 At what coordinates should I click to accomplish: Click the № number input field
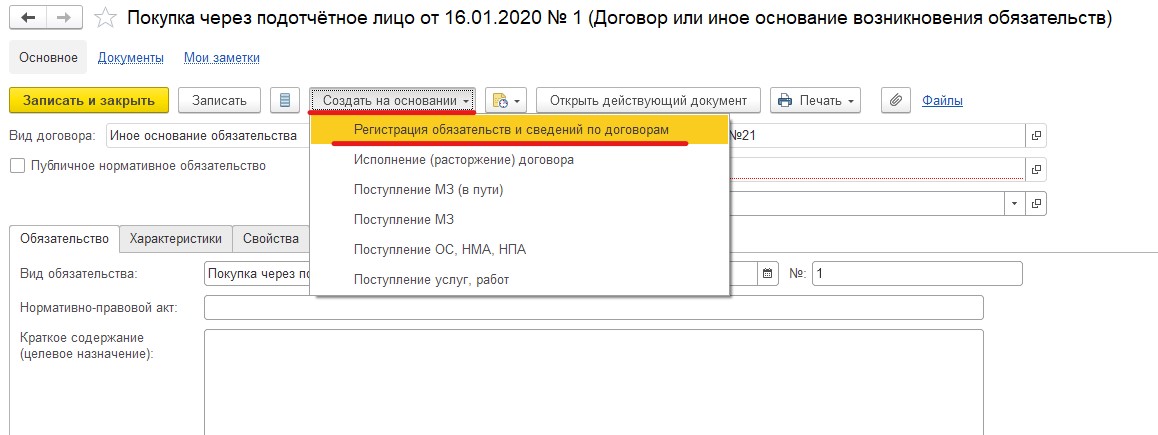pyautogui.click(x=917, y=273)
